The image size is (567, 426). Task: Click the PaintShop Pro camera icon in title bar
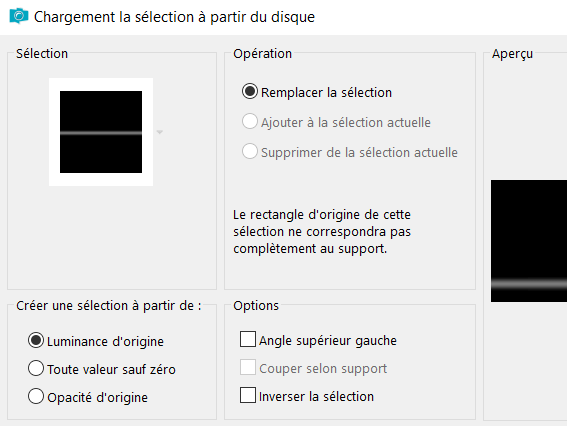click(18, 16)
